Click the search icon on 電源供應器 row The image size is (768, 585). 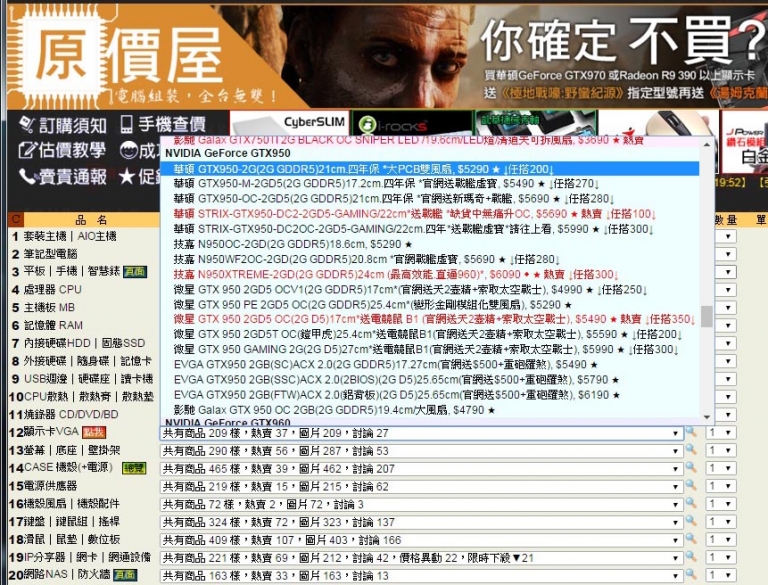691,485
